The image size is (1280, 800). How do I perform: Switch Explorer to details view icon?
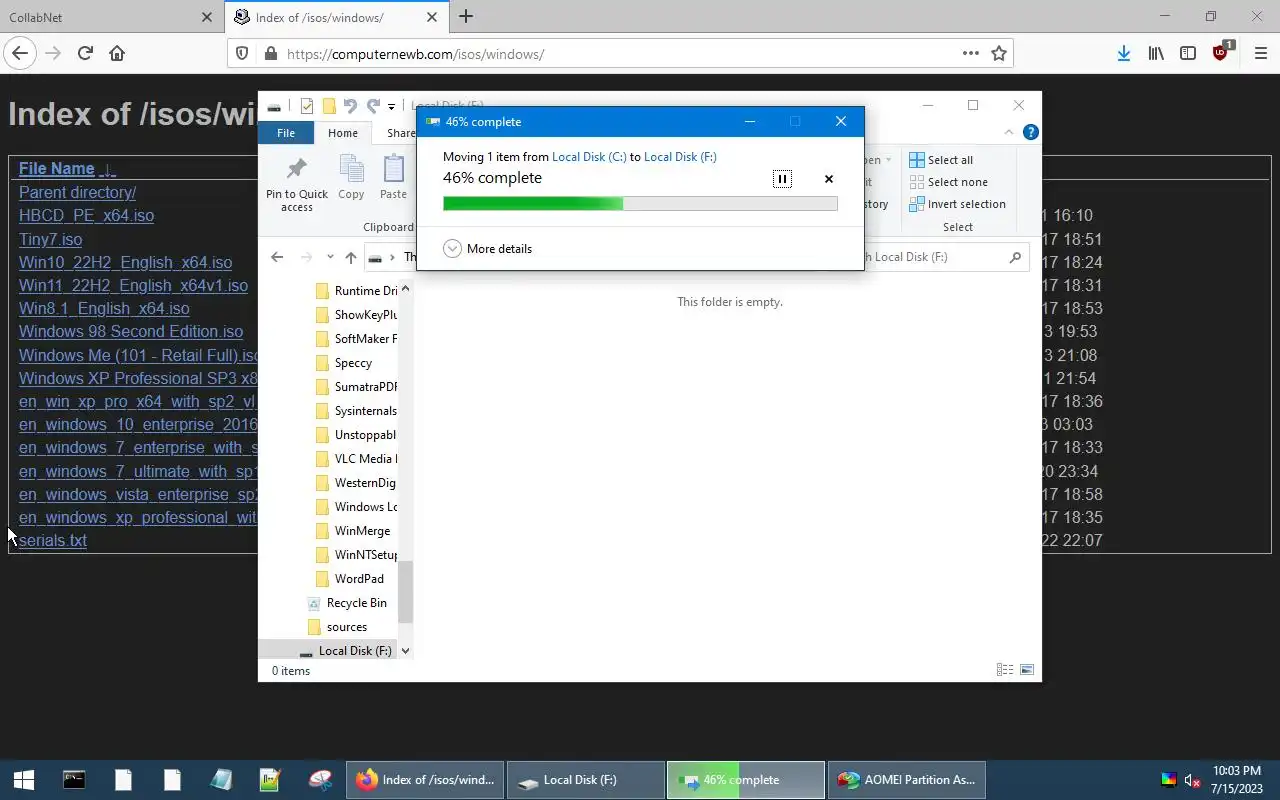pyautogui.click(x=1005, y=670)
